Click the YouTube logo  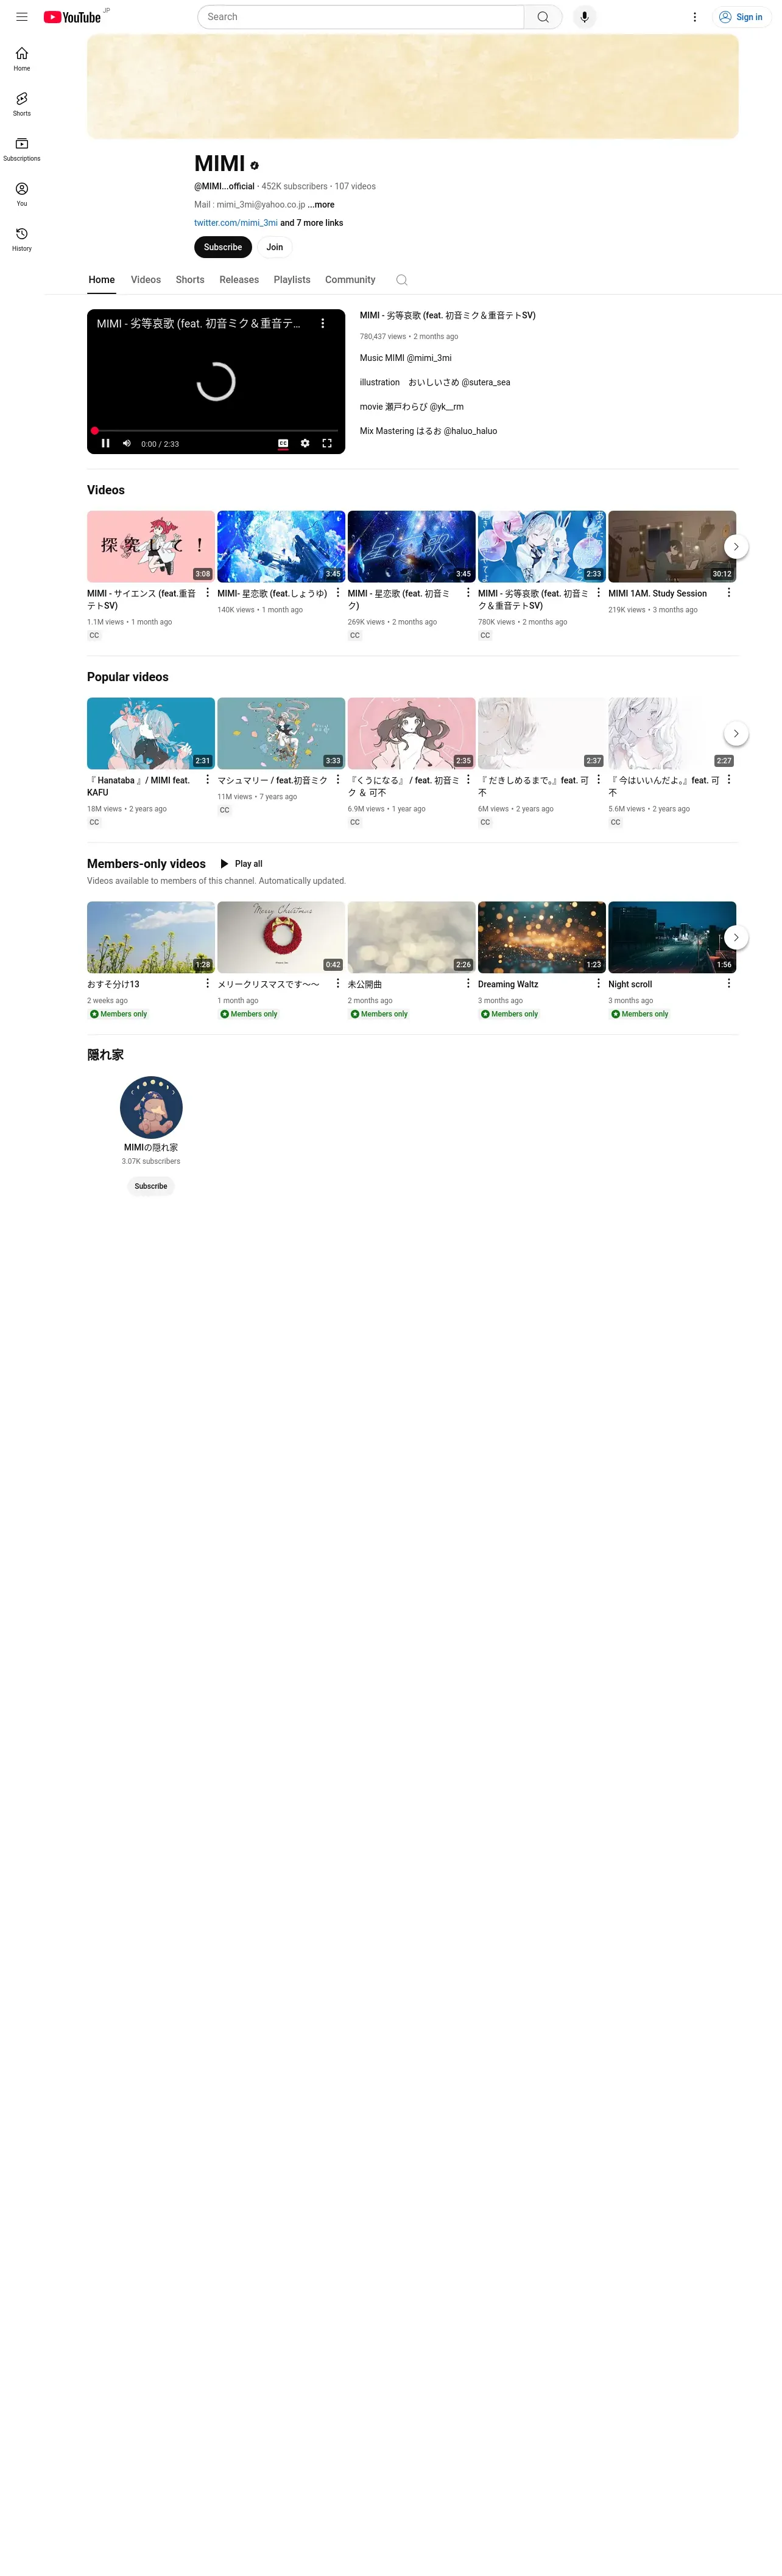pyautogui.click(x=72, y=17)
